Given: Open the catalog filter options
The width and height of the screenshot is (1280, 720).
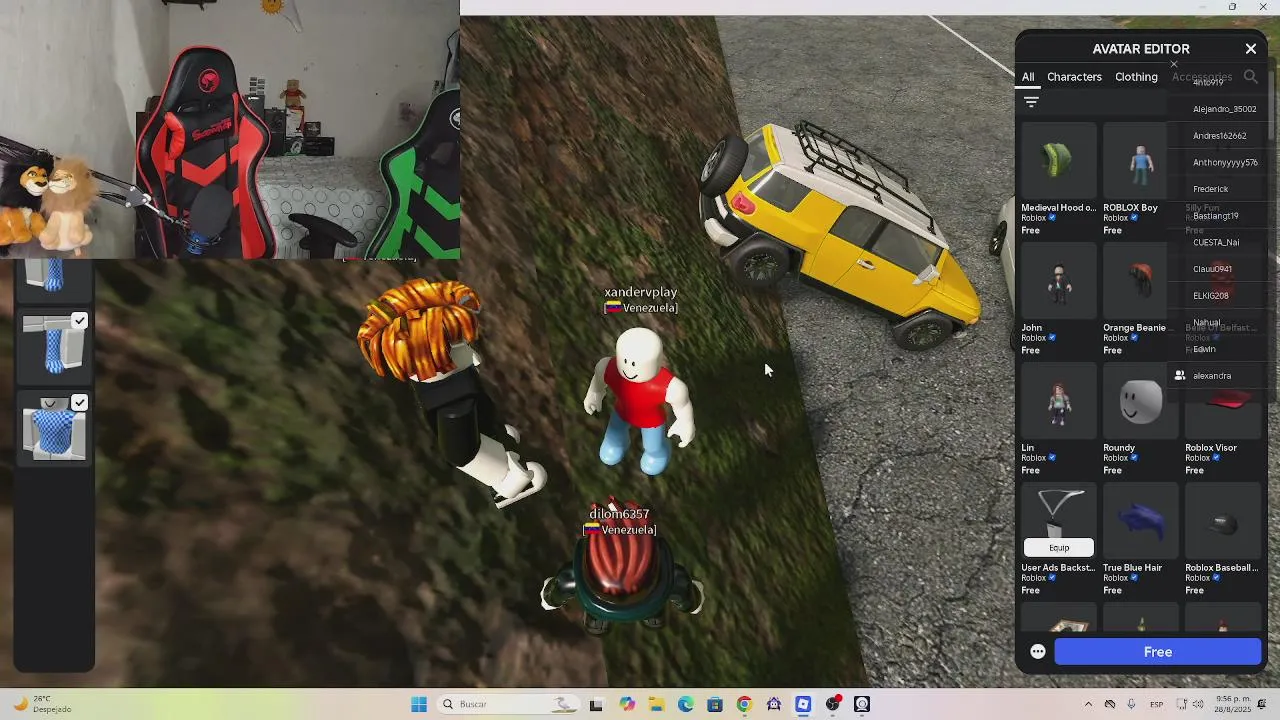Looking at the screenshot, I should point(1031,101).
